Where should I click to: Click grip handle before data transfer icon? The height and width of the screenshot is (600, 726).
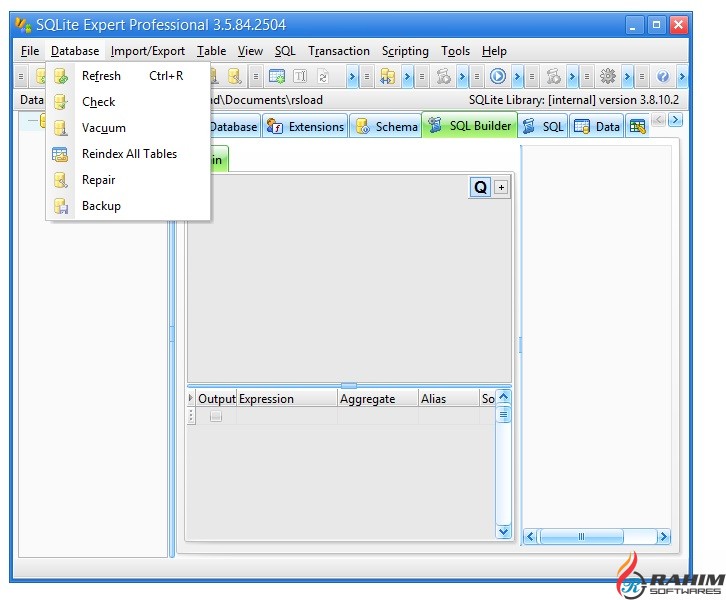(367, 77)
